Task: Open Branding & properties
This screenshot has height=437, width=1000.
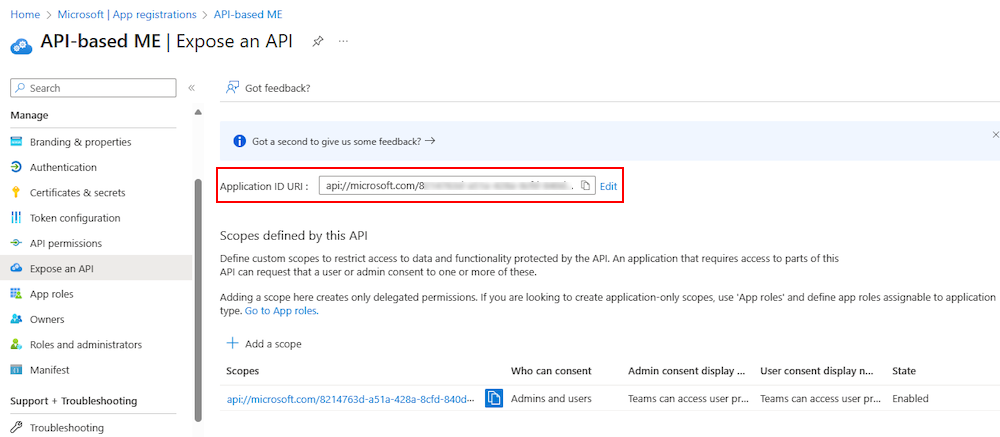Action: click(x=80, y=142)
